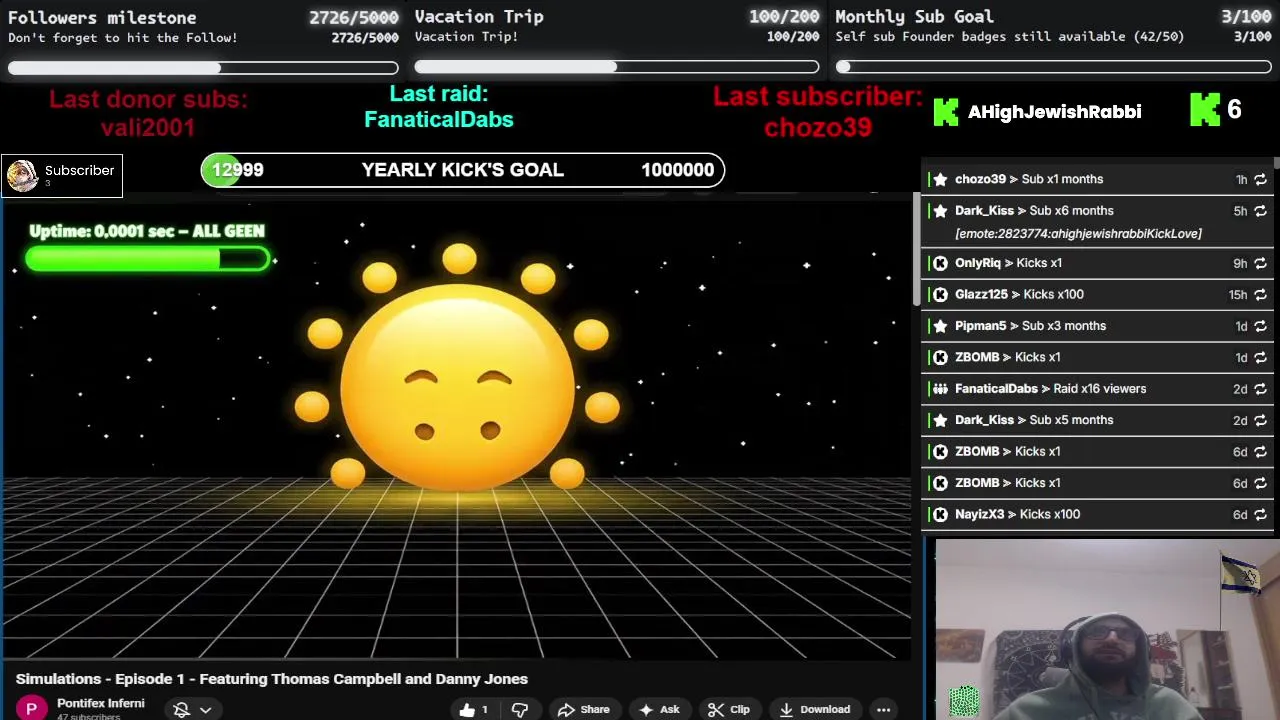1280x720 pixels.
Task: Click the ahighjewishrabbiKickLove emote text
Action: (1078, 234)
